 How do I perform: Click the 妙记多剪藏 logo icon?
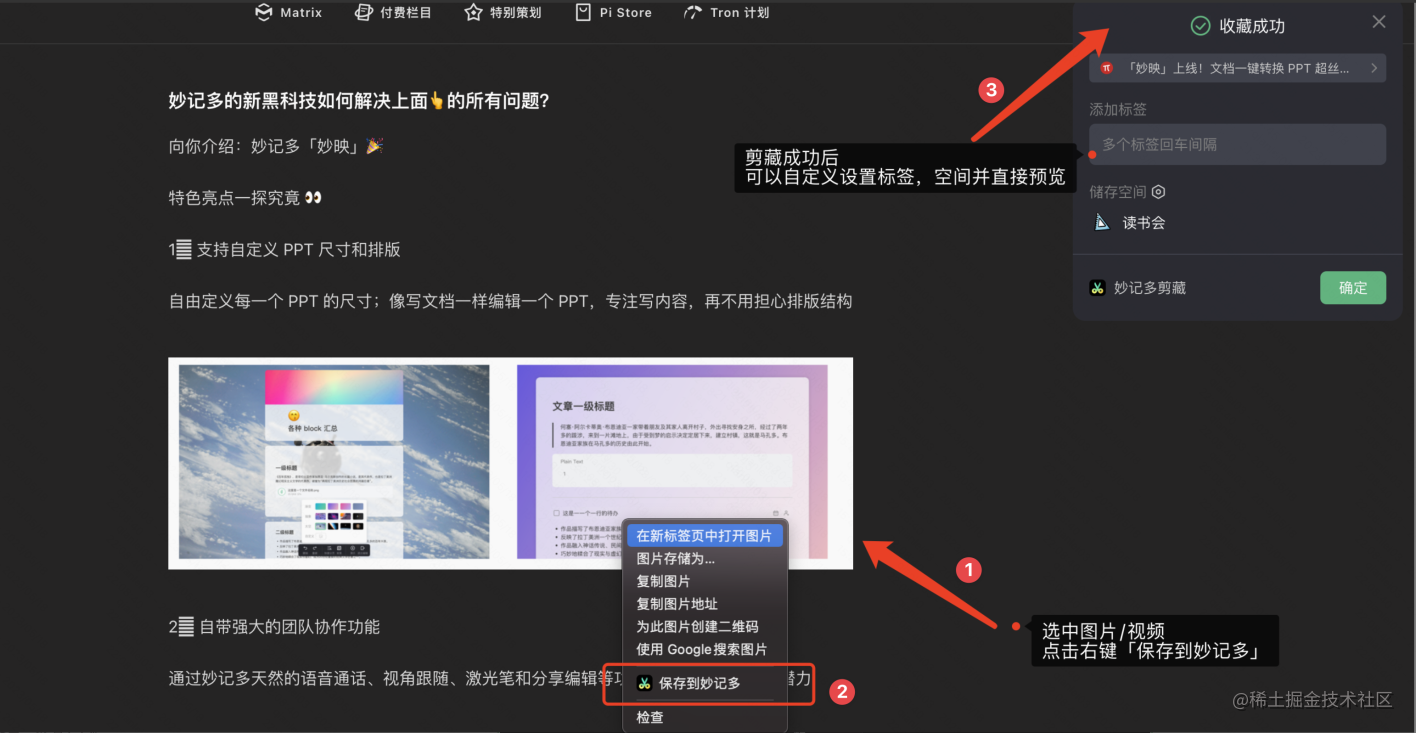tap(1098, 288)
